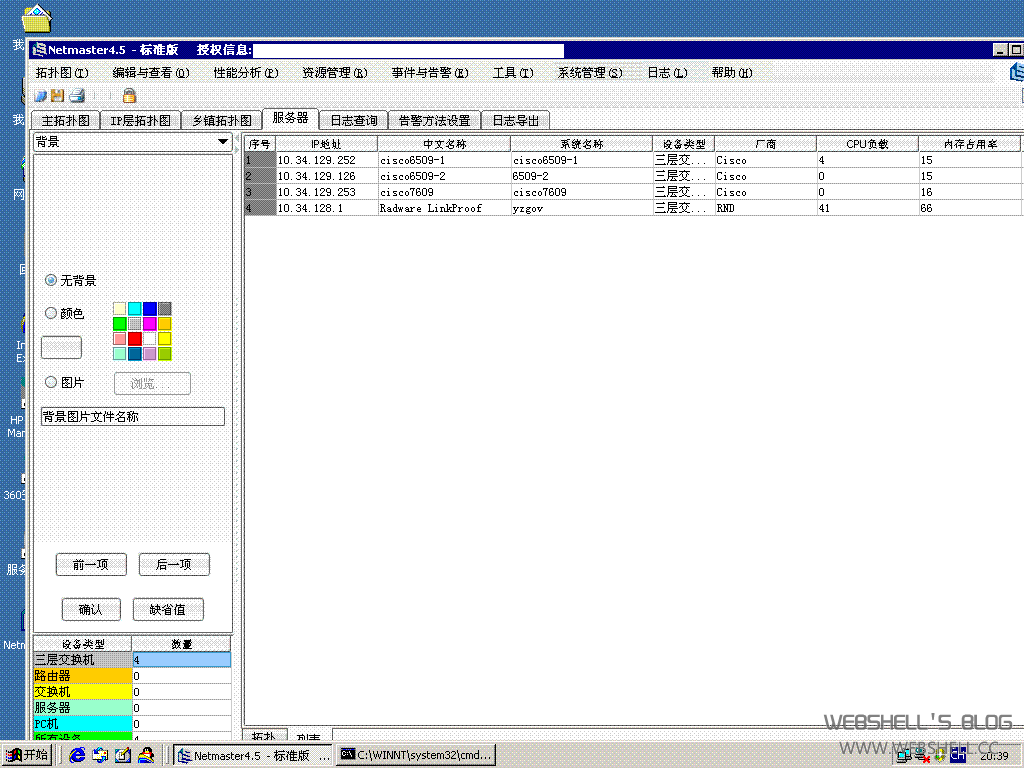Viewport: 1024px width, 768px height.
Task: Click the 缺省值 button
Action: (x=168, y=609)
